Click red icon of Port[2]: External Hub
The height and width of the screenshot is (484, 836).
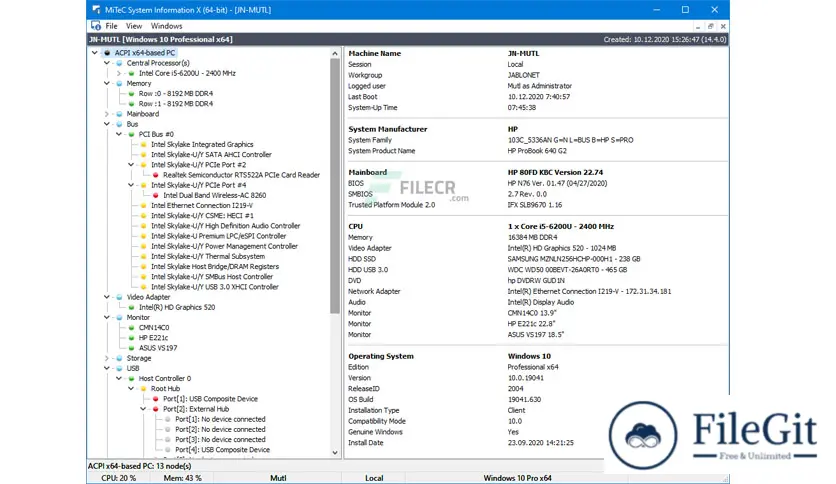coord(156,409)
